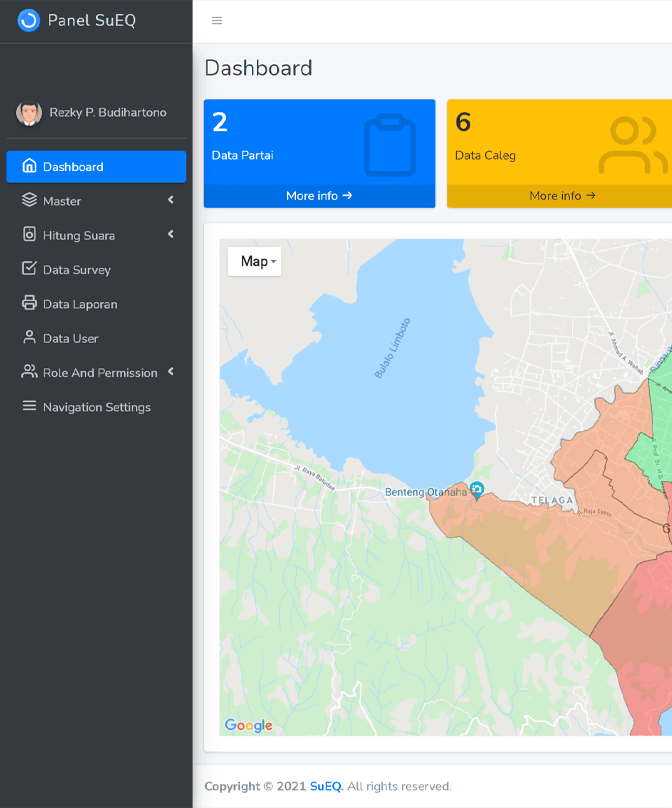
Task: Toggle the sidebar with the hamburger icon
Action: (217, 21)
